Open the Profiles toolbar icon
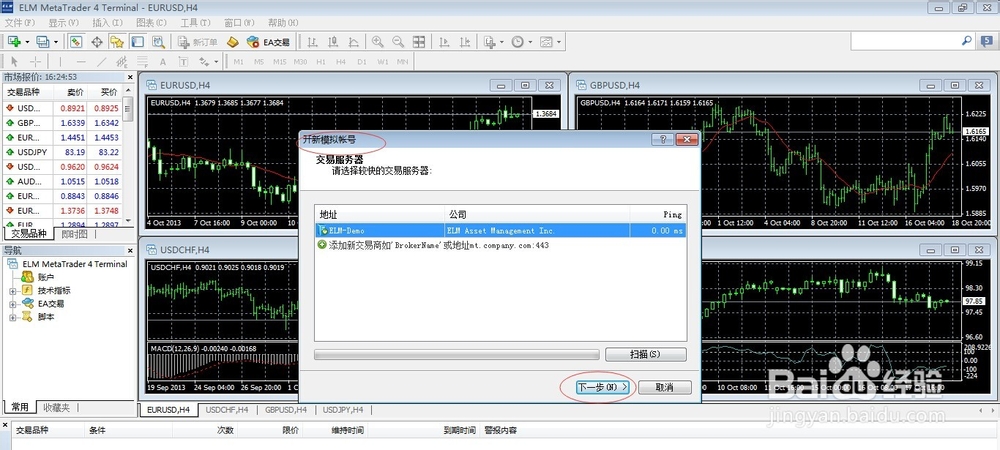Viewport: 1000px width, 450px height. coord(43,42)
